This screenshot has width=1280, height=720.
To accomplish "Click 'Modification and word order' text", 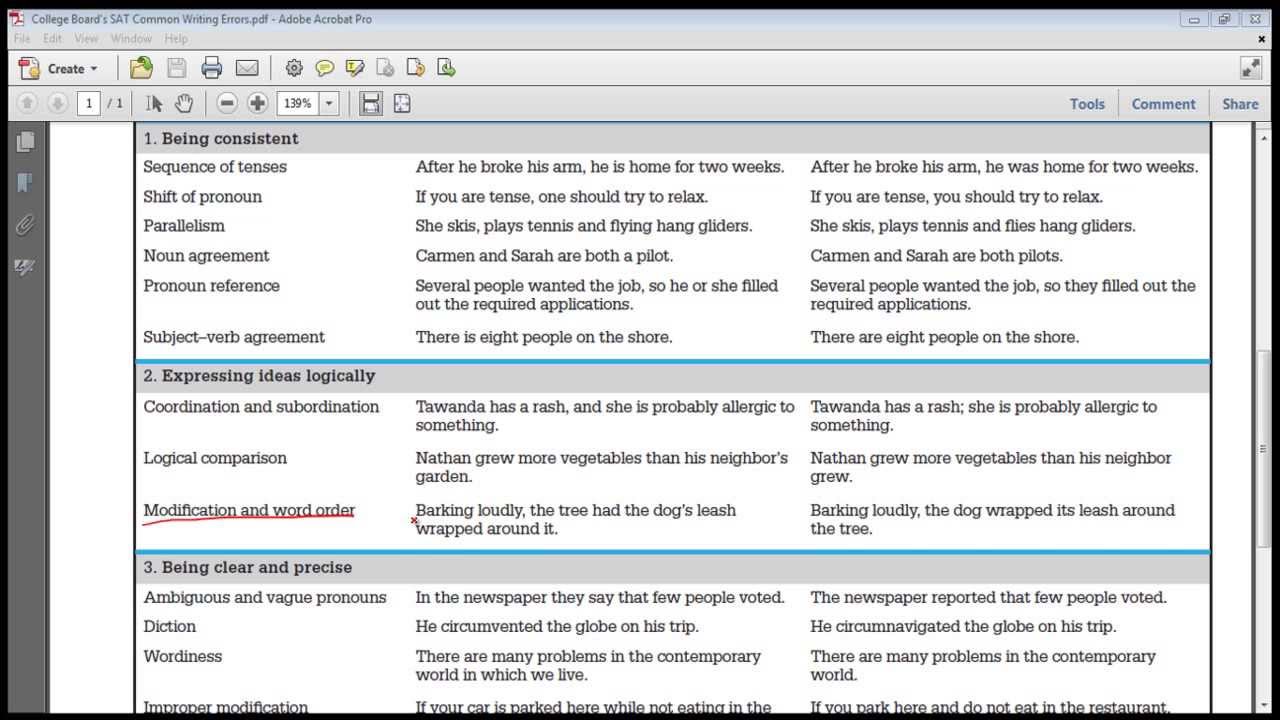I will click(249, 510).
